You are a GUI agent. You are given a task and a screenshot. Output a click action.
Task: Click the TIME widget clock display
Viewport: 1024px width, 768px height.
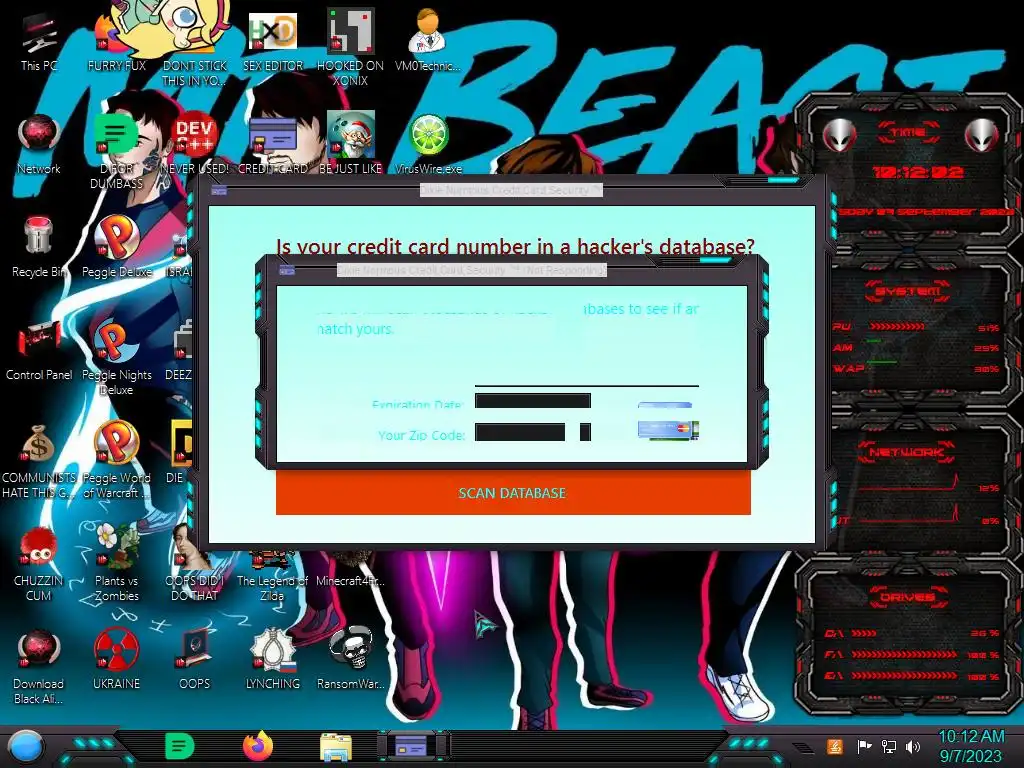(x=918, y=172)
